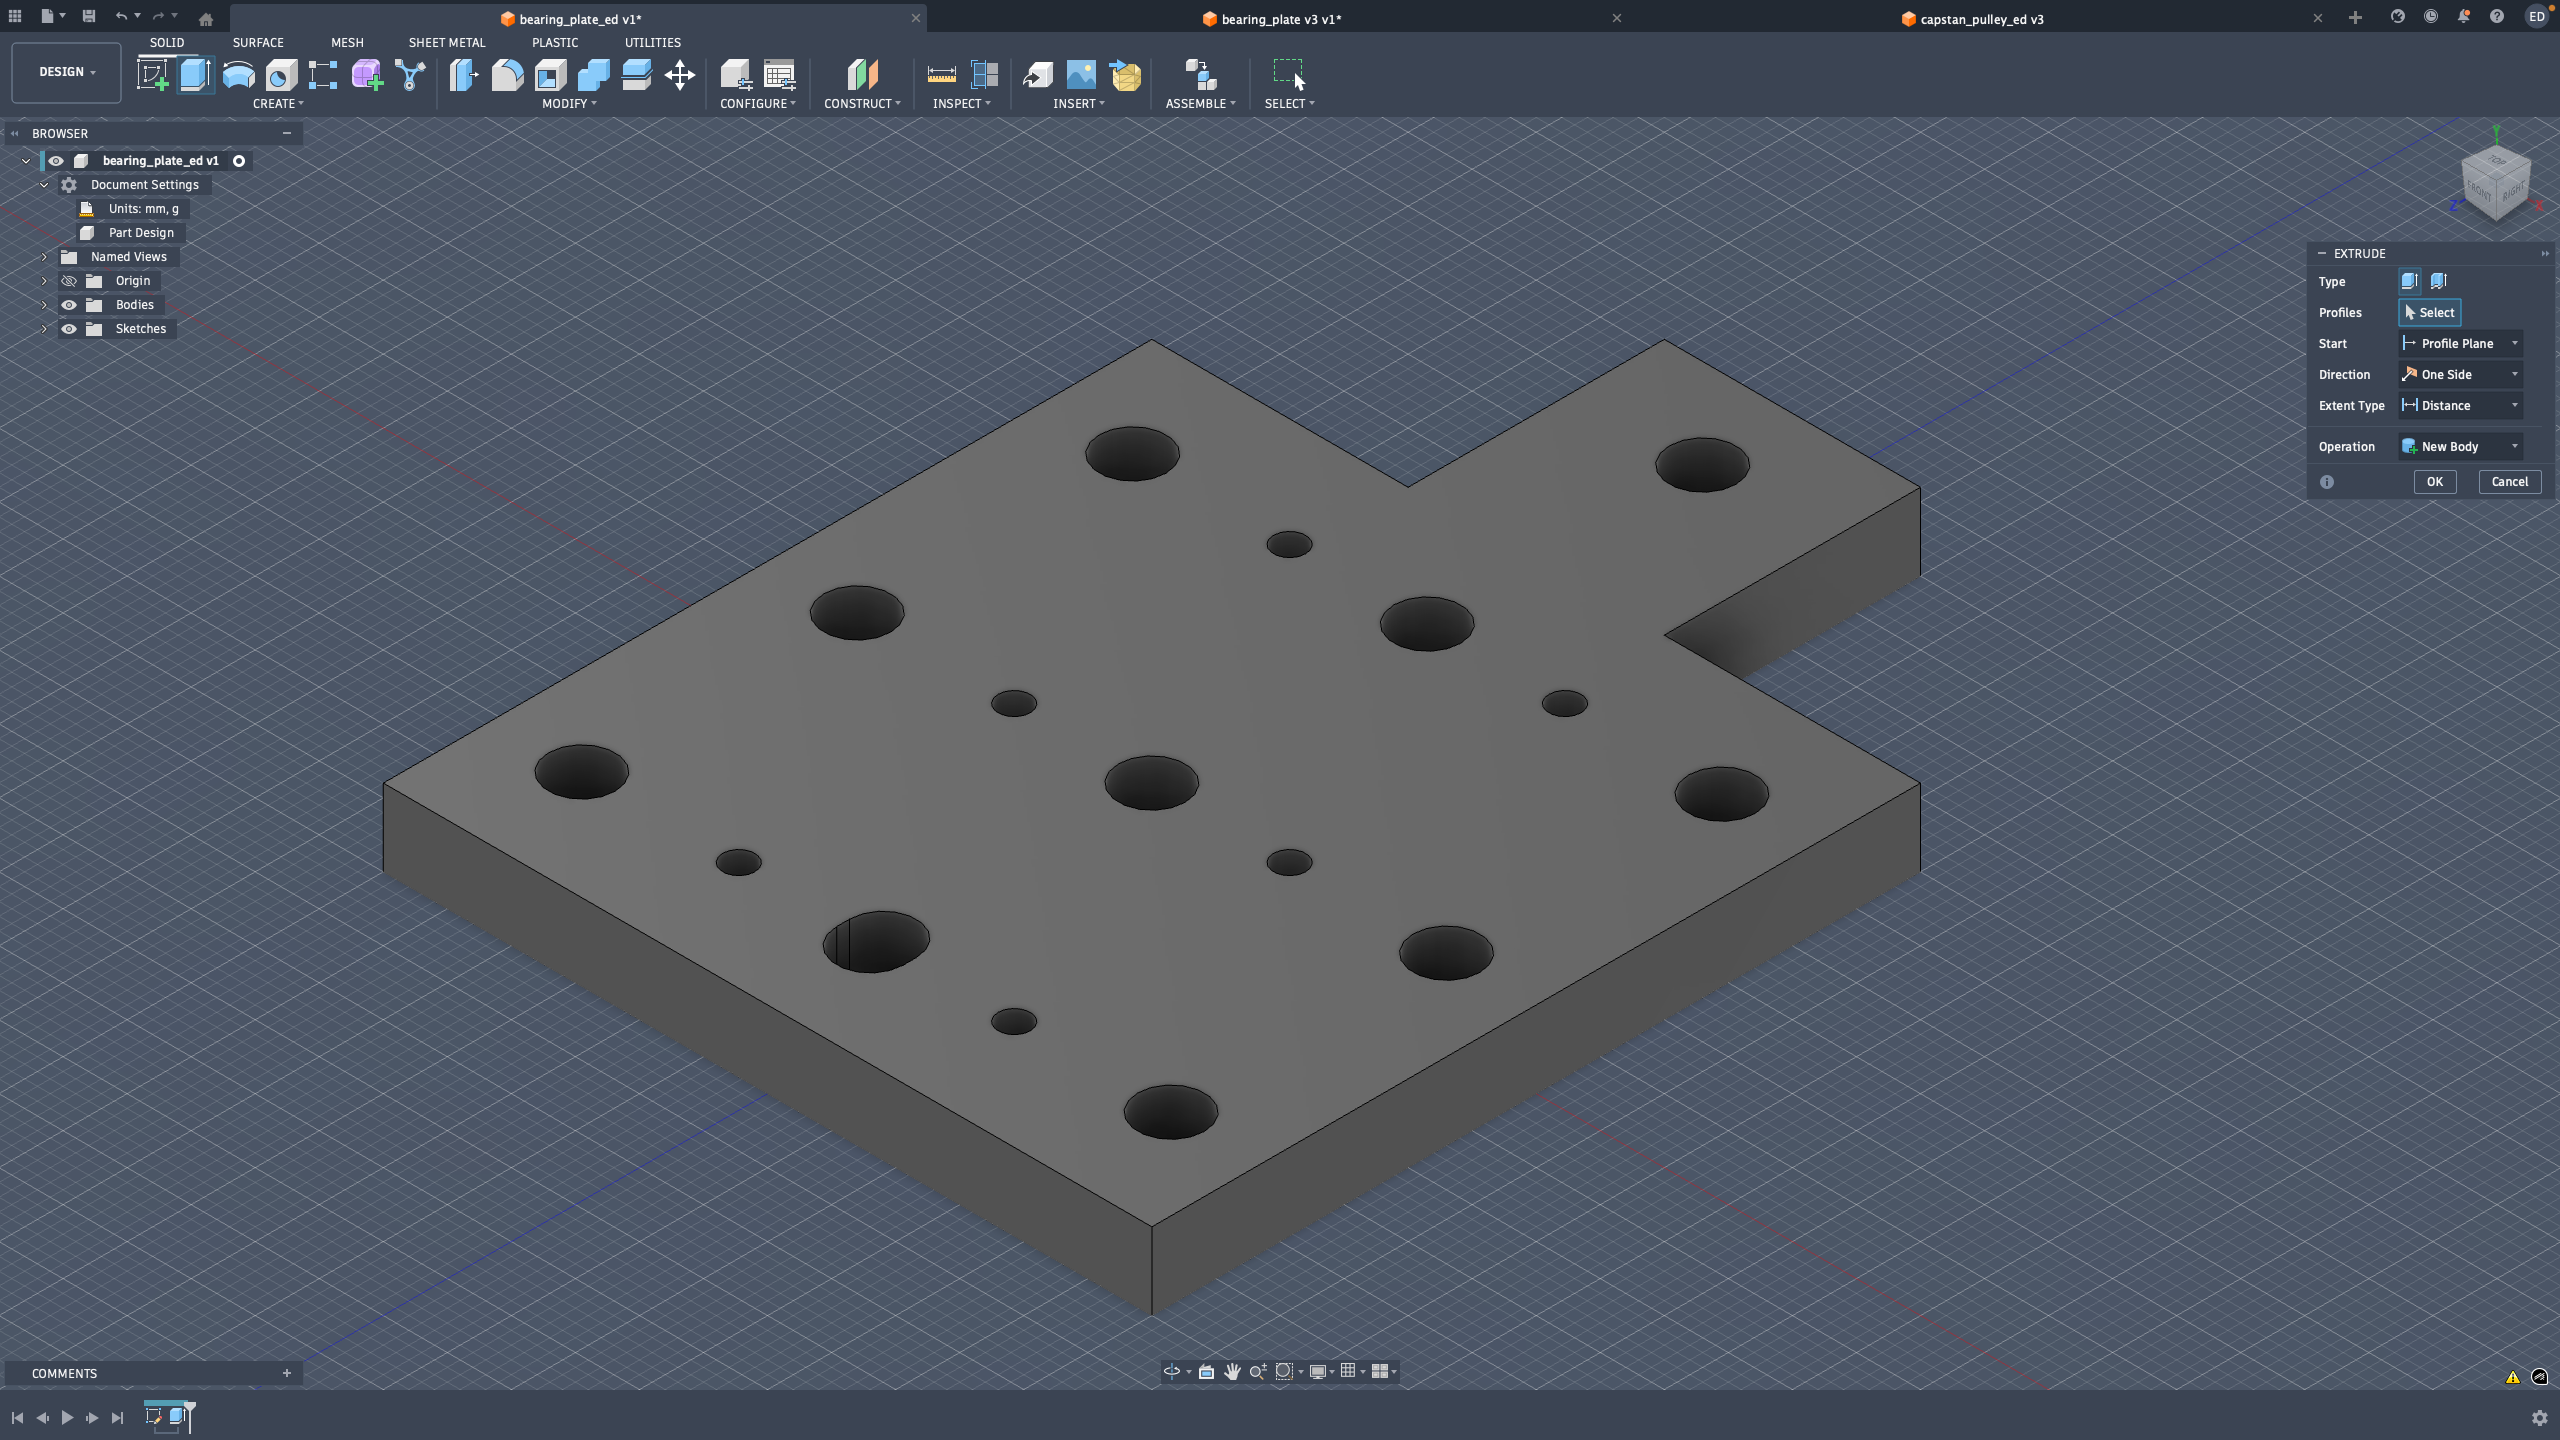The height and width of the screenshot is (1440, 2560).
Task: Show the hidden Origin folder
Action: (69, 281)
